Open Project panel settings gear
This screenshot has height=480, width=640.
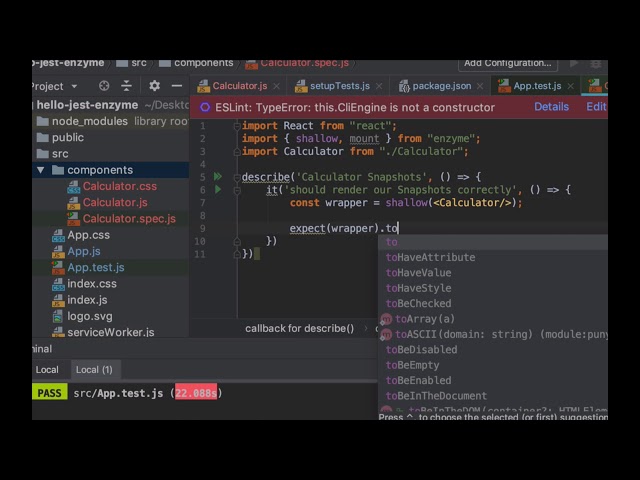point(154,86)
